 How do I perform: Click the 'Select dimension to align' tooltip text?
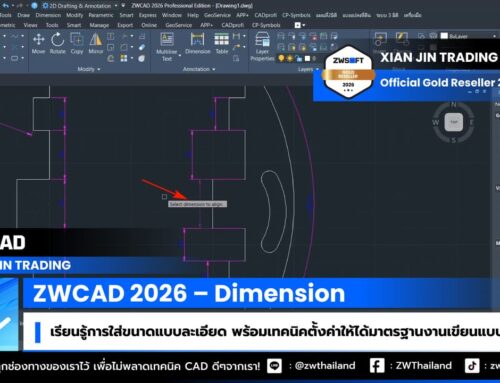197,204
